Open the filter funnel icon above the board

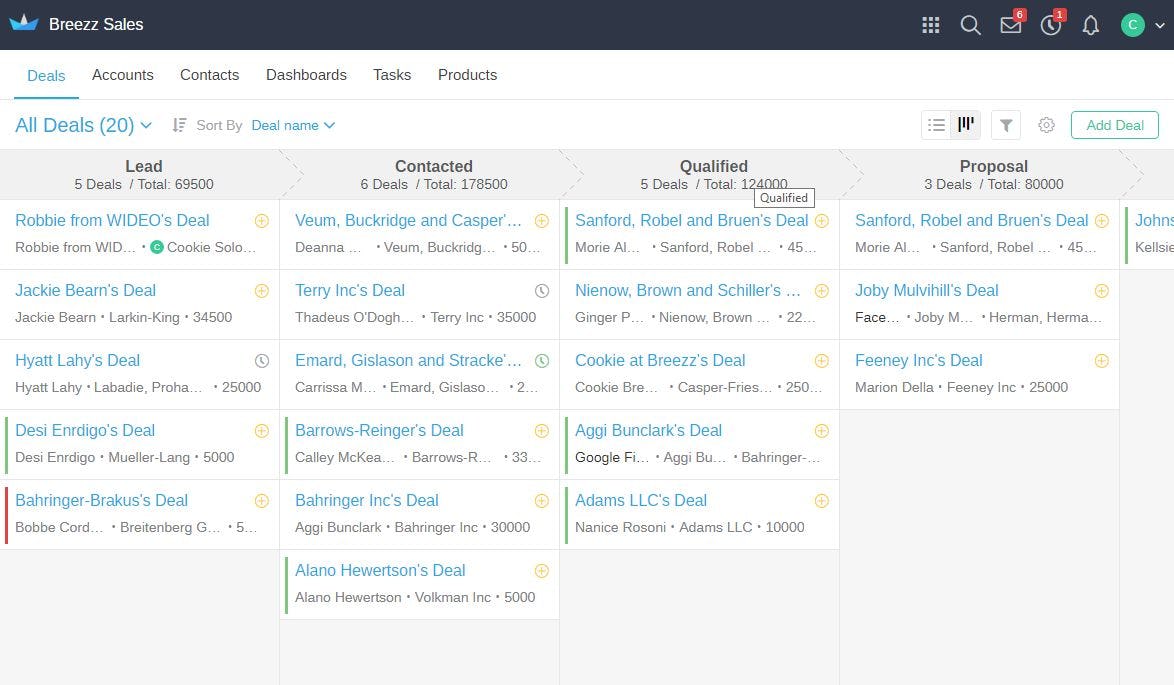pos(1006,124)
